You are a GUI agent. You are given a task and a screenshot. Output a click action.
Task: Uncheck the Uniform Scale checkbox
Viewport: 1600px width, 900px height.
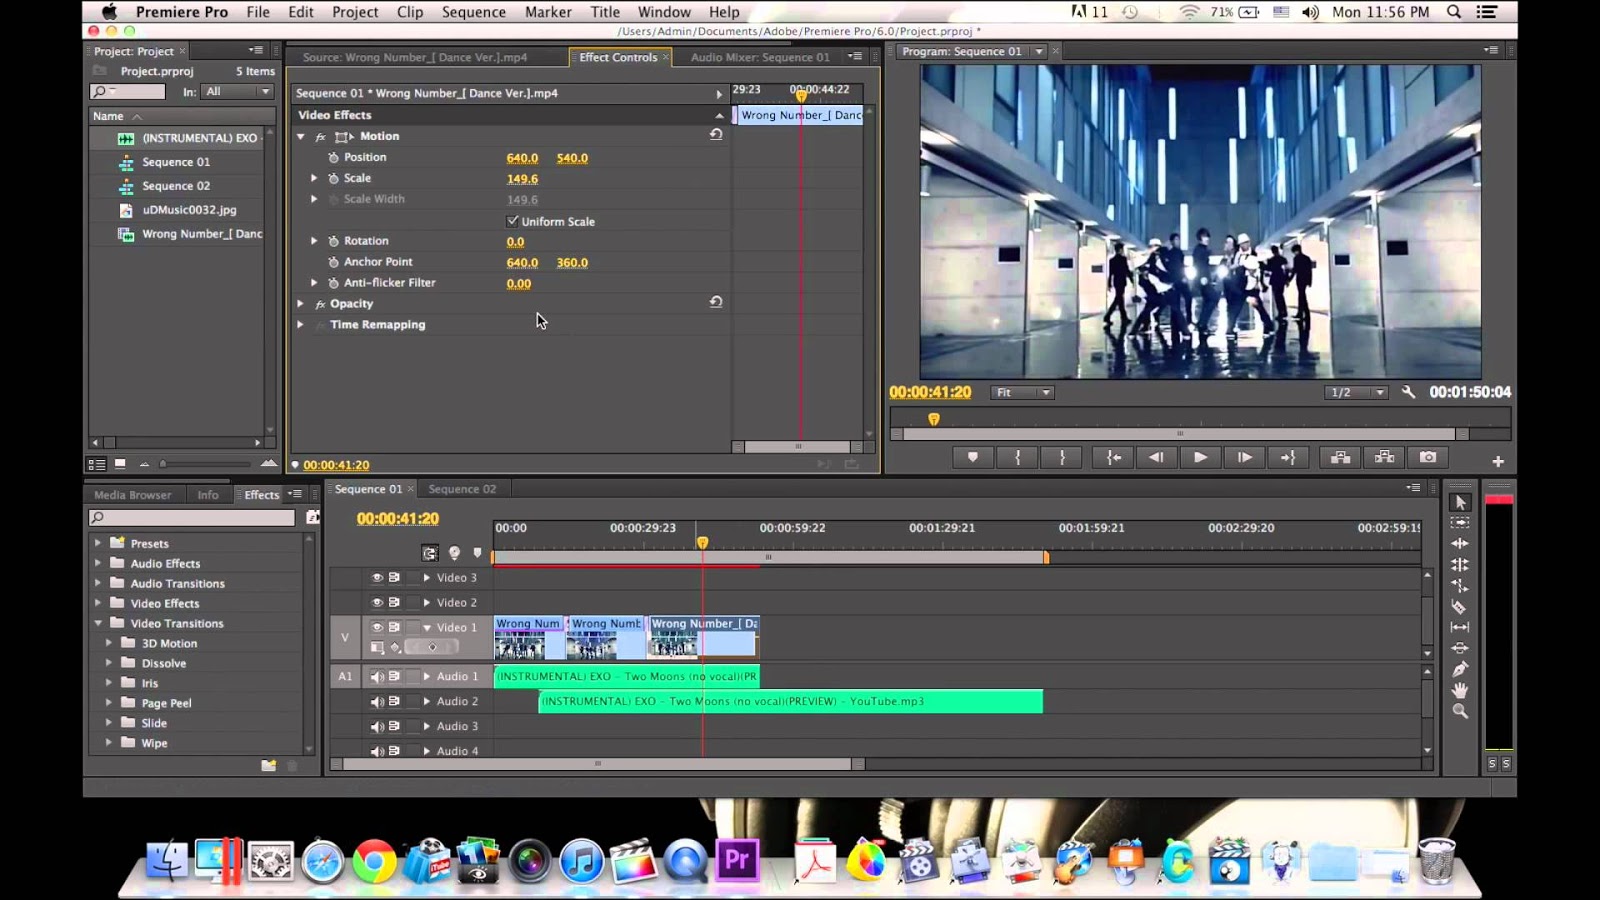(x=513, y=221)
